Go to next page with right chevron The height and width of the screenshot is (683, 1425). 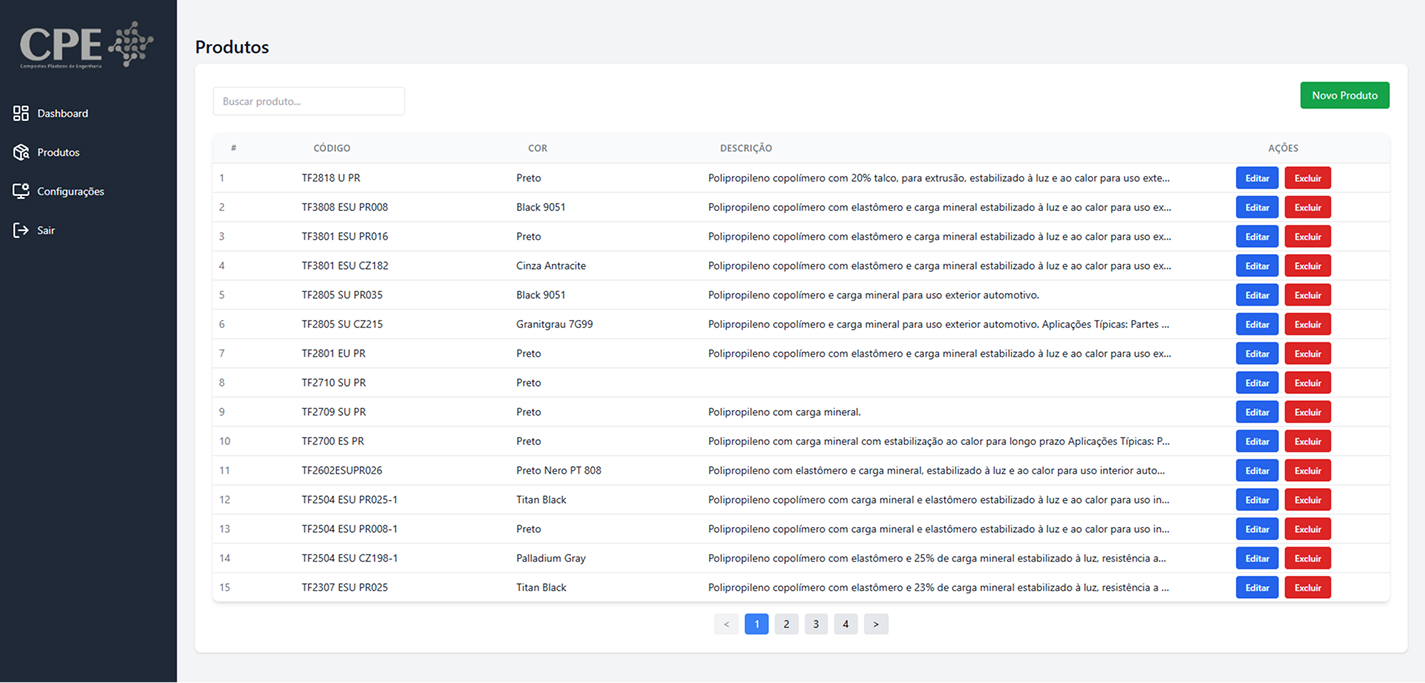click(x=876, y=624)
